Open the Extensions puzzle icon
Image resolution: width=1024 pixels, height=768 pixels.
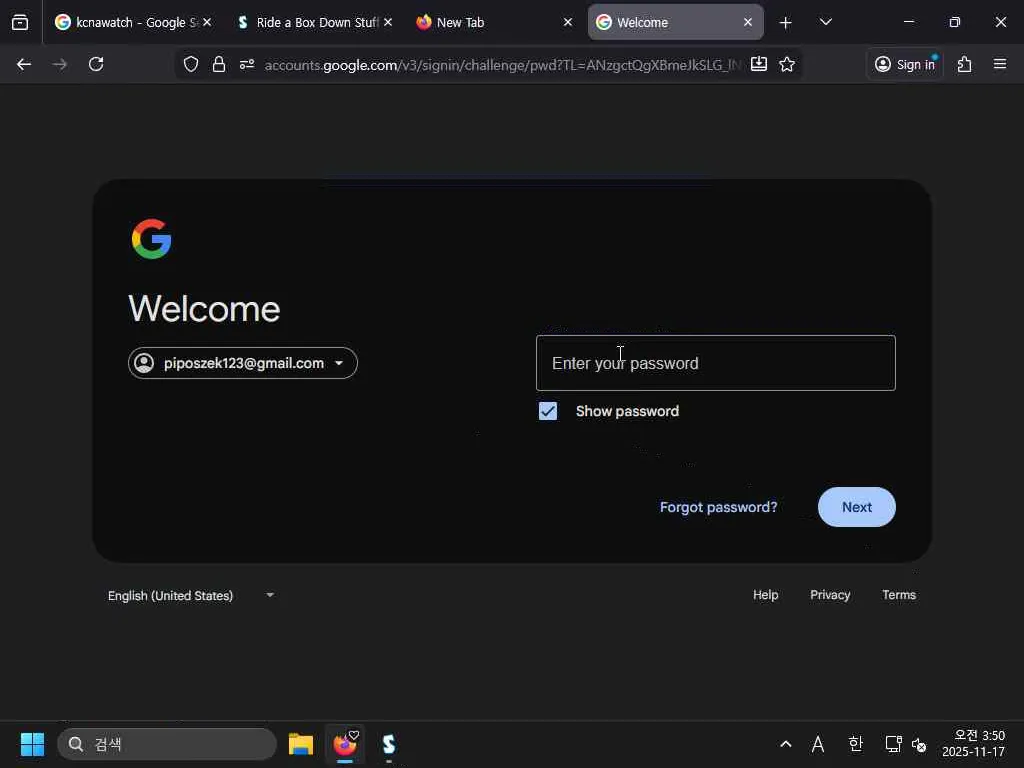[x=965, y=64]
